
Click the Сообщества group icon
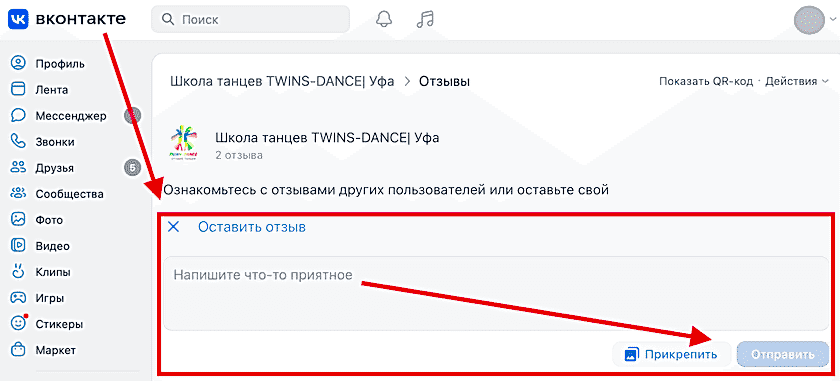point(18,194)
